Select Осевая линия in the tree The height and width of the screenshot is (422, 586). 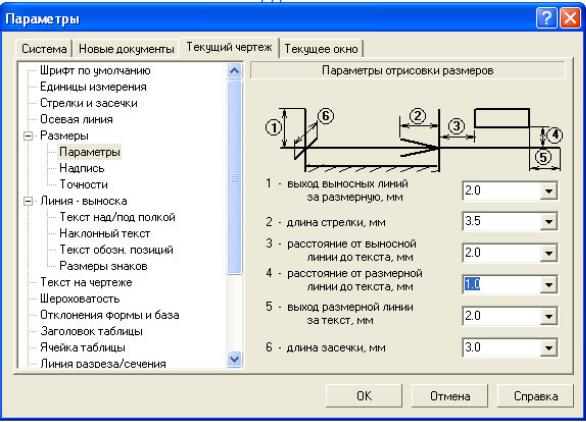tap(76, 119)
